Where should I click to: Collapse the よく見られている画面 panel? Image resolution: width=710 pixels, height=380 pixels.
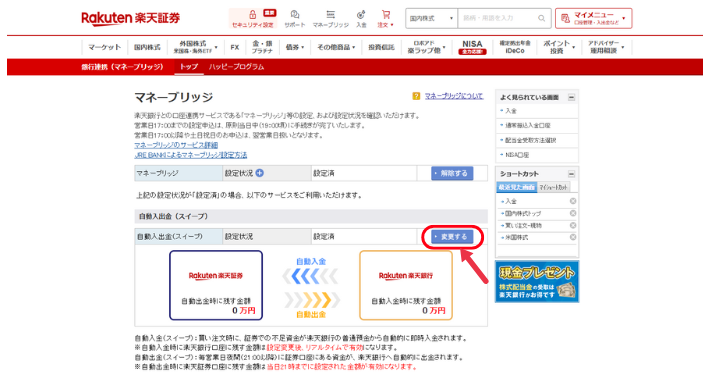(x=571, y=97)
